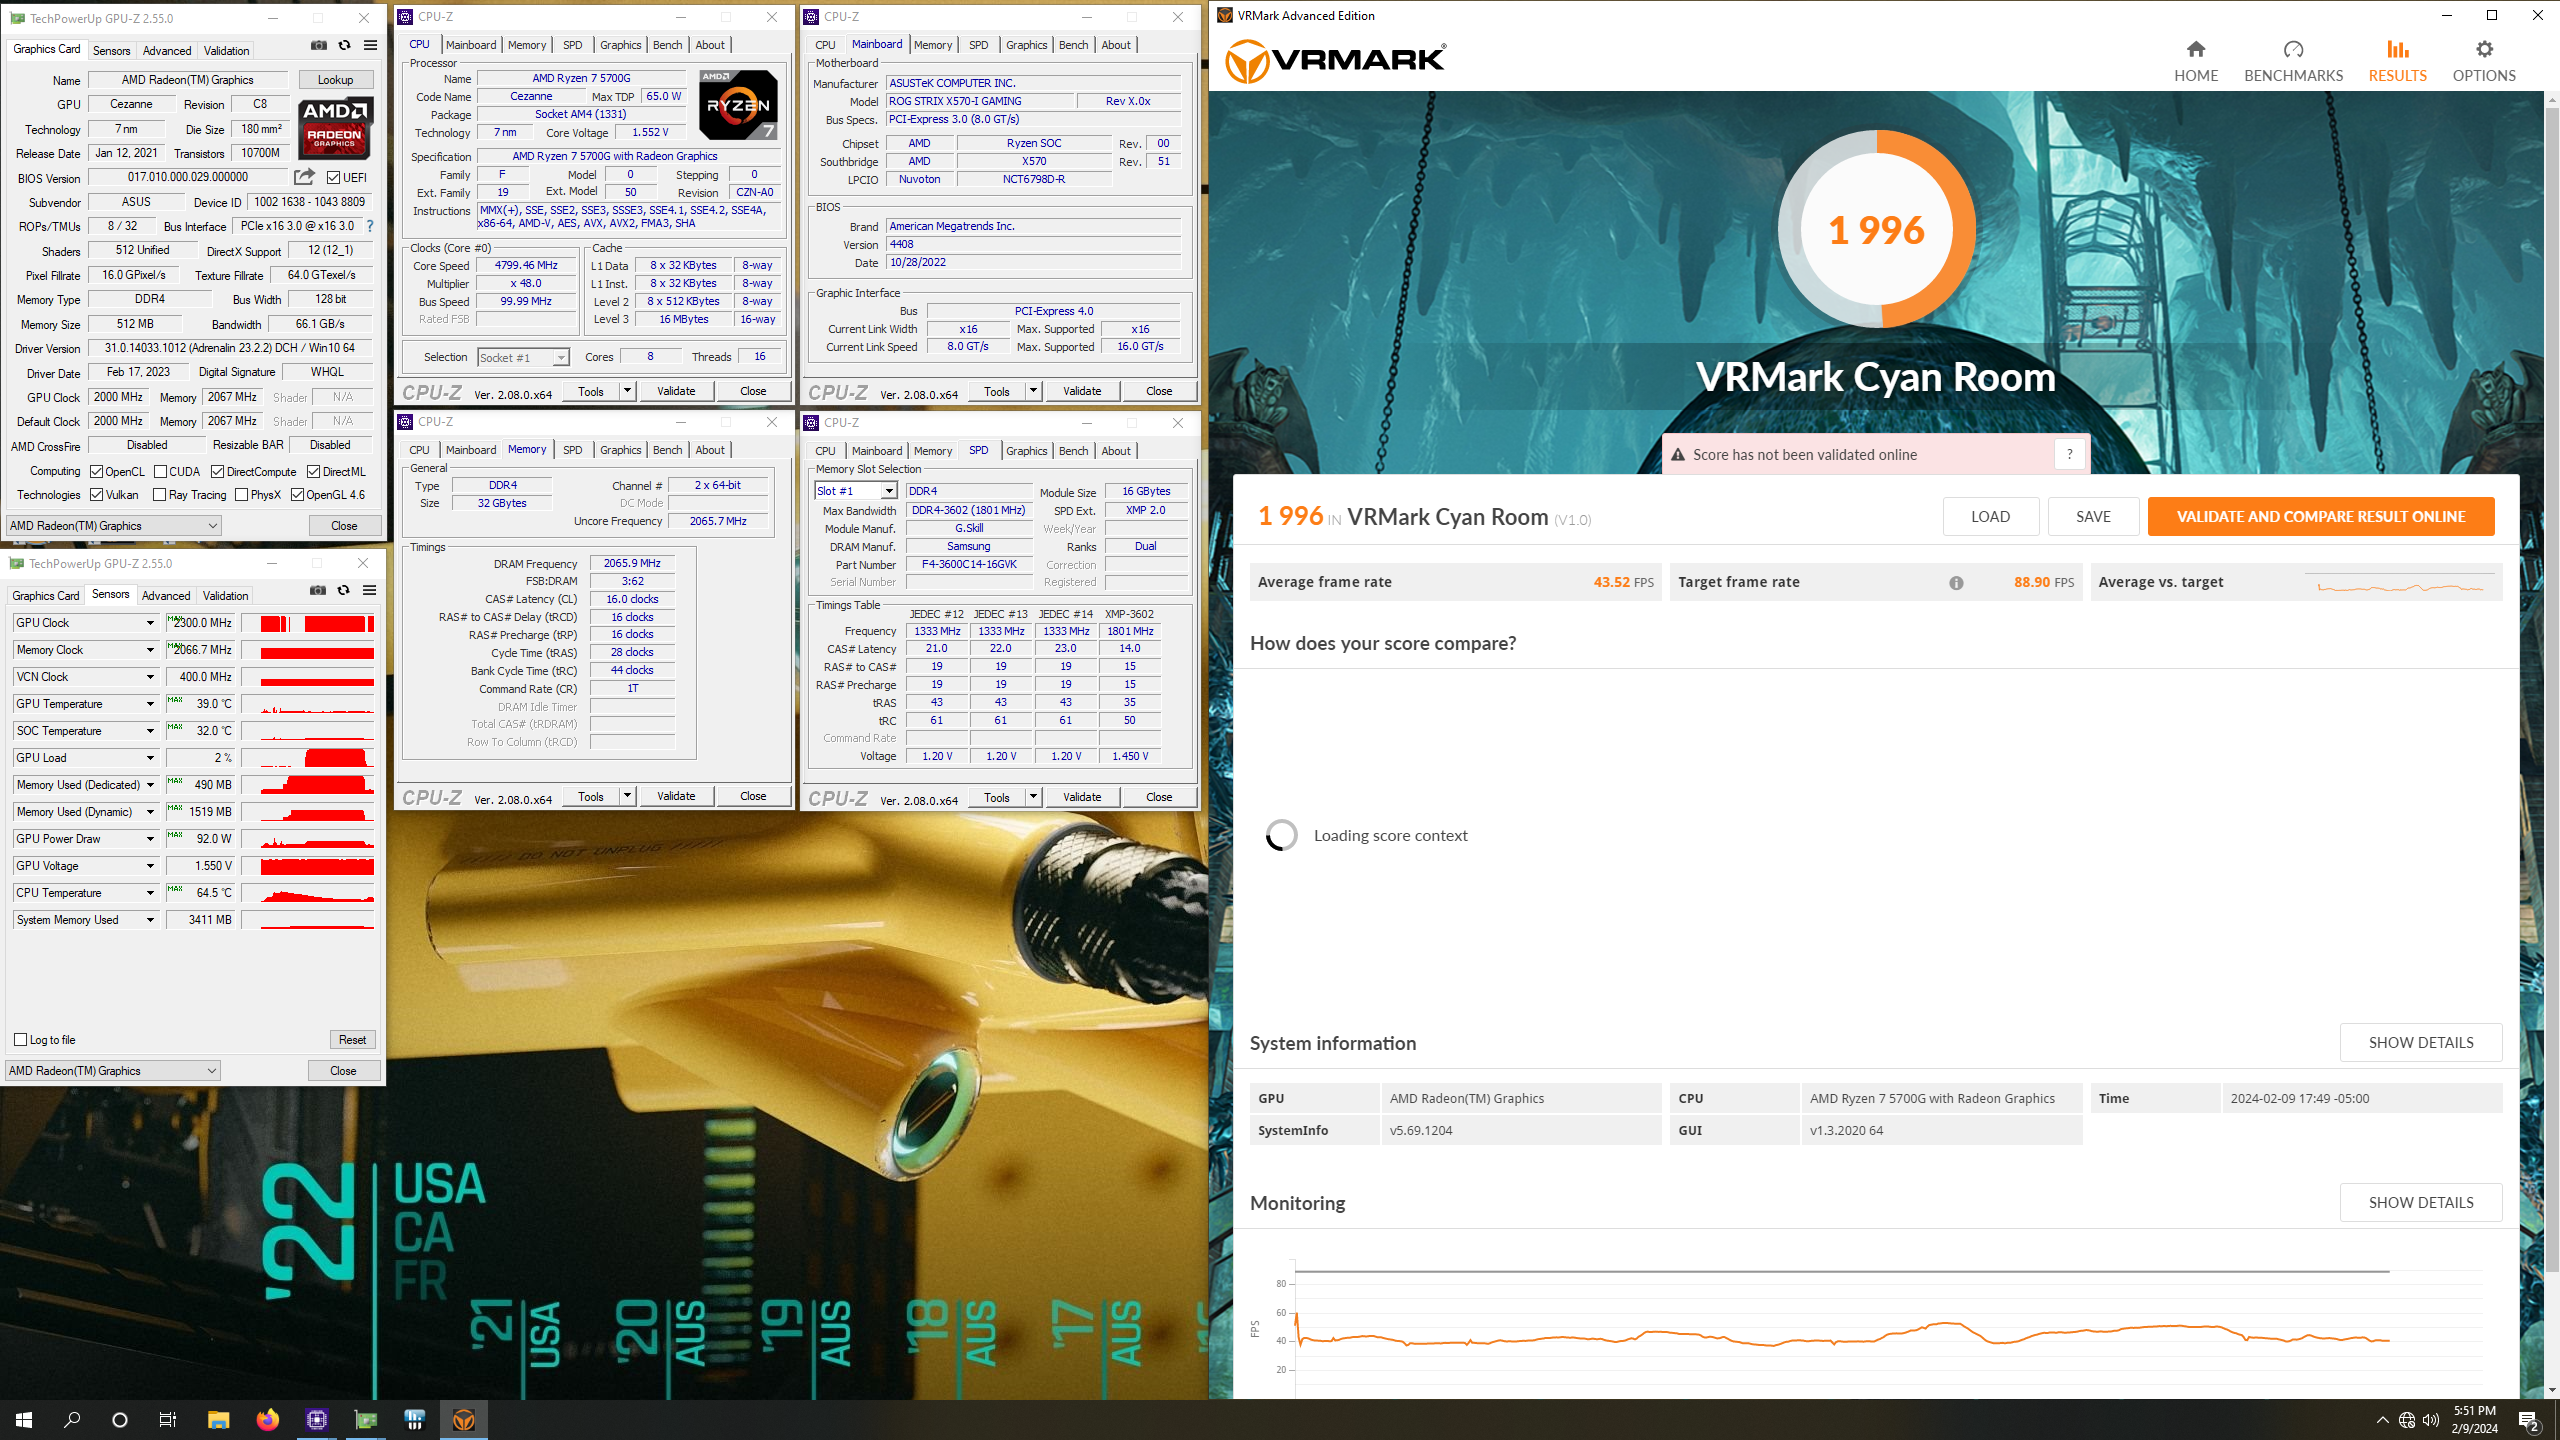The width and height of the screenshot is (2560, 1440).
Task: Toggle the PhysX checkbox
Action: pyautogui.click(x=242, y=495)
